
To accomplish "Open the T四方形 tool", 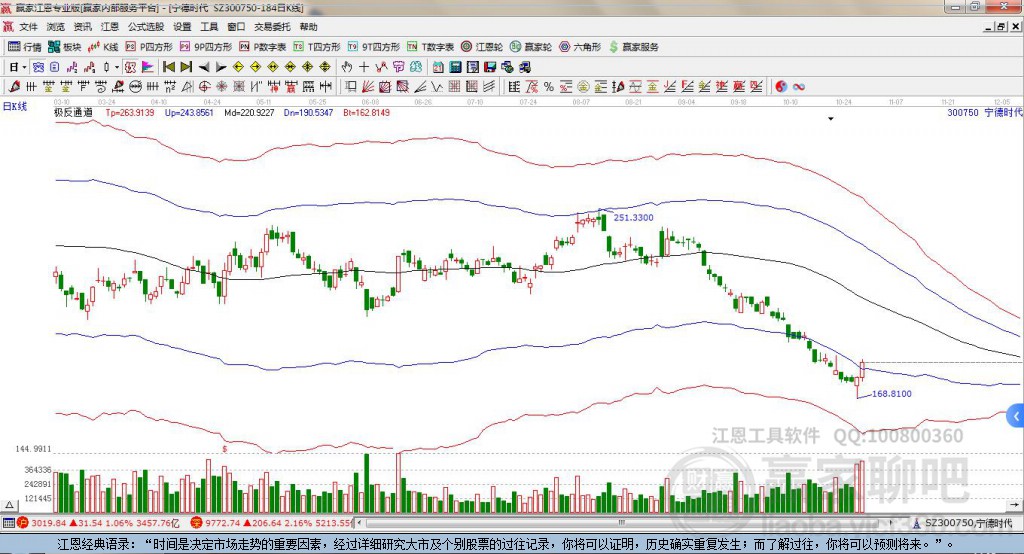I will (317, 47).
